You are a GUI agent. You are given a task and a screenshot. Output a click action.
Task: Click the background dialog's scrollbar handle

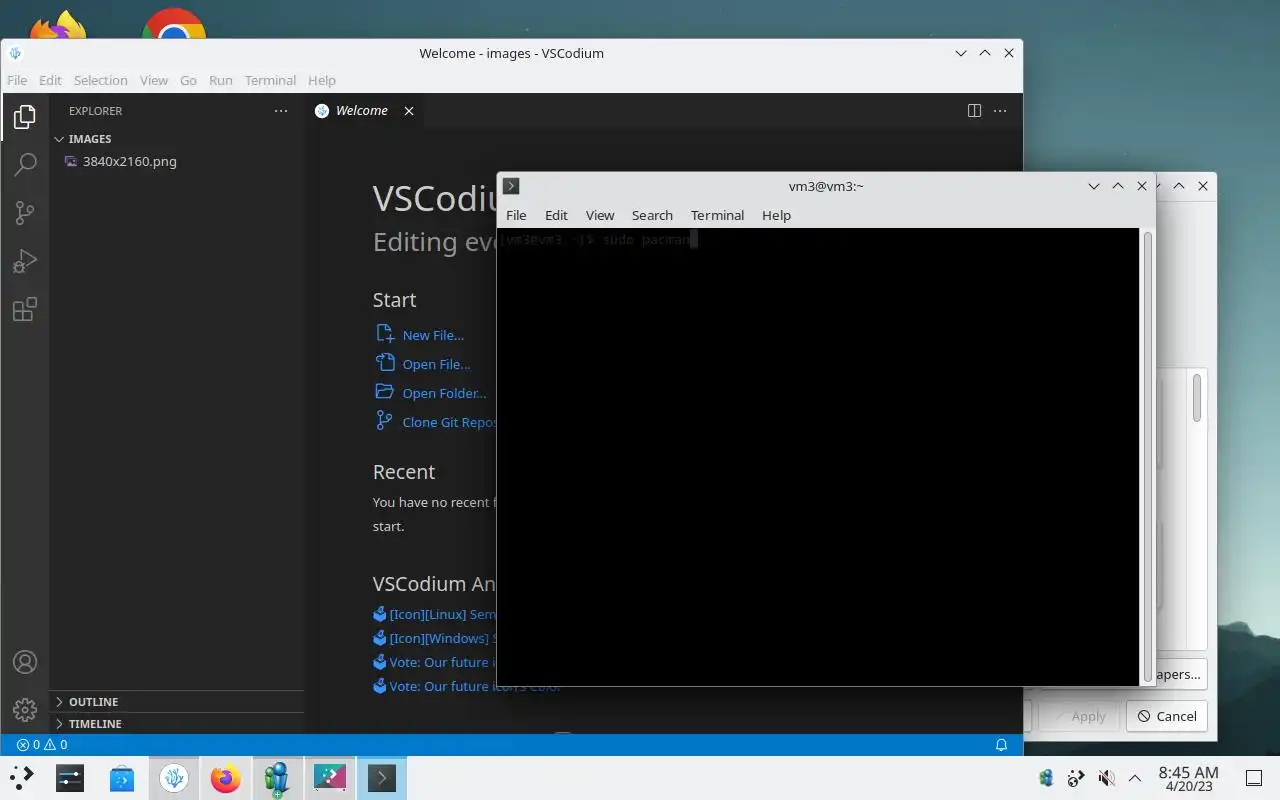(x=1196, y=397)
